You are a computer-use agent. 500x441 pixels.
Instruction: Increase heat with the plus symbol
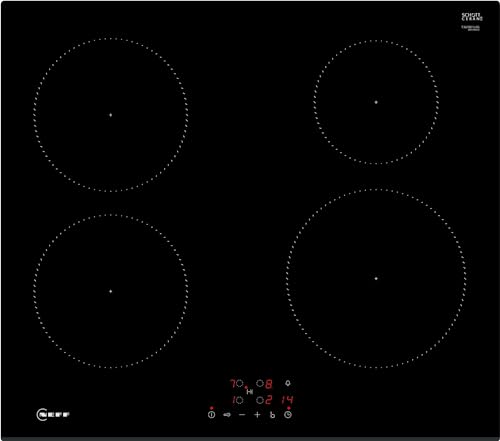pyautogui.click(x=257, y=415)
